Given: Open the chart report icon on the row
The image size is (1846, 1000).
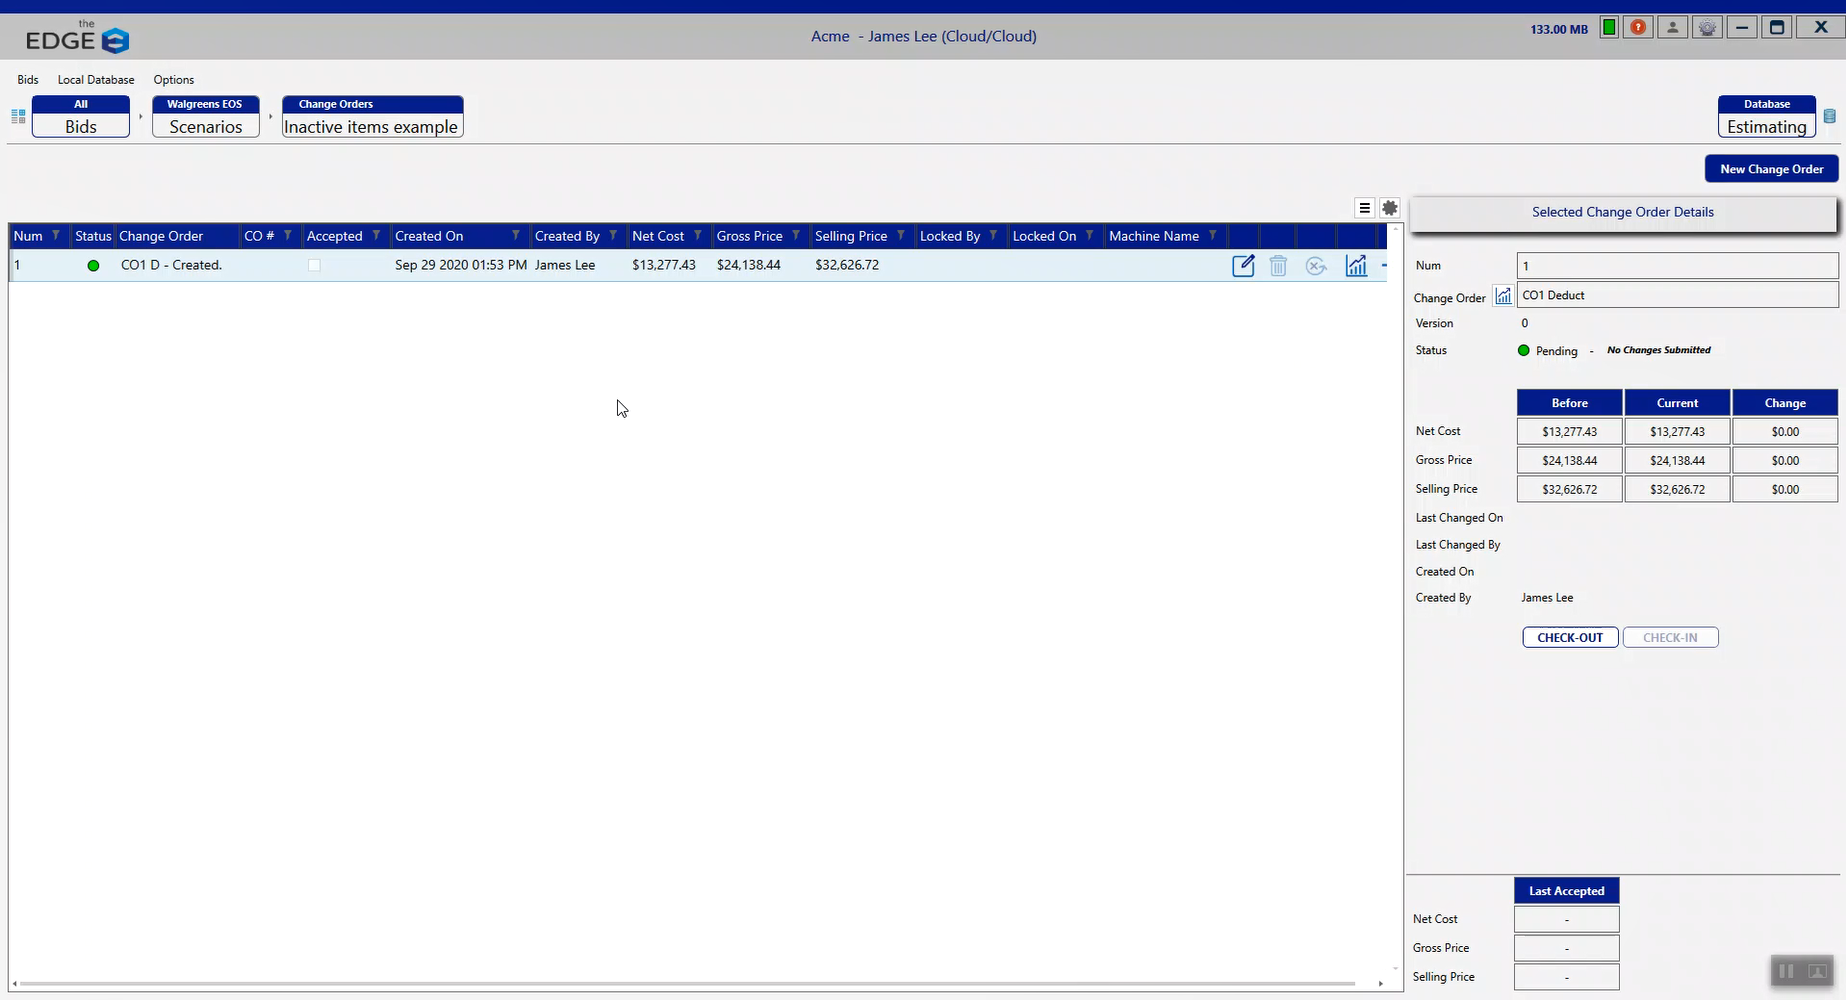Looking at the screenshot, I should [x=1356, y=265].
